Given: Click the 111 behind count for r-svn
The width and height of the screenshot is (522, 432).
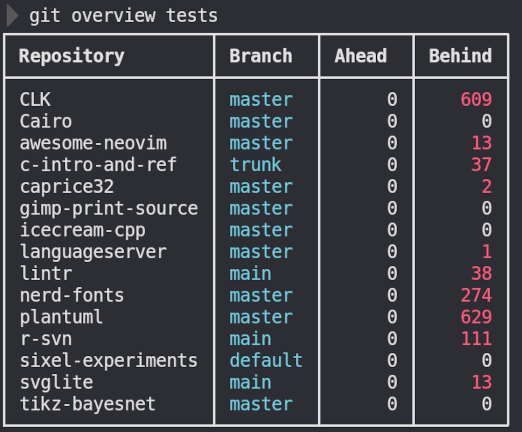Looking at the screenshot, I should click(476, 339).
